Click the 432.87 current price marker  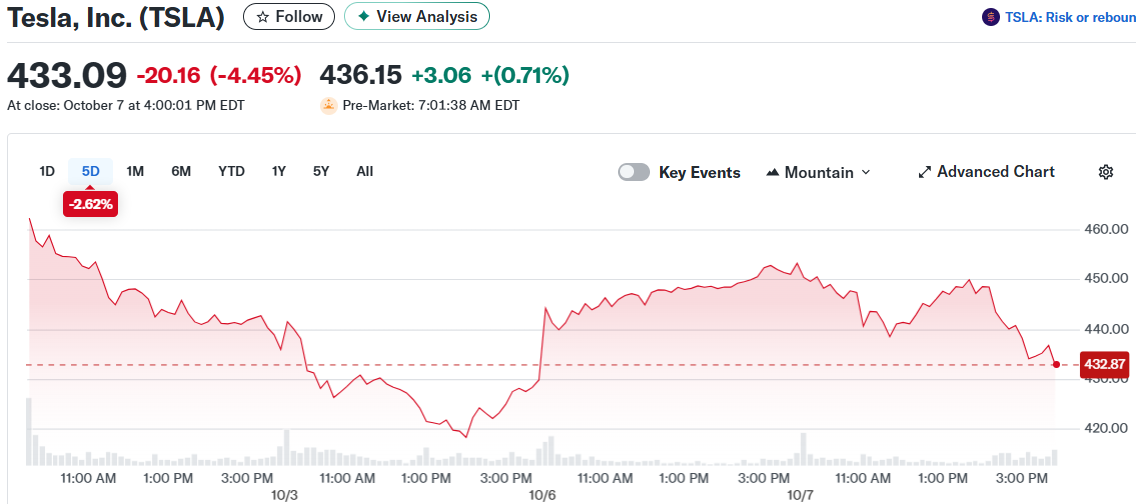[1105, 364]
